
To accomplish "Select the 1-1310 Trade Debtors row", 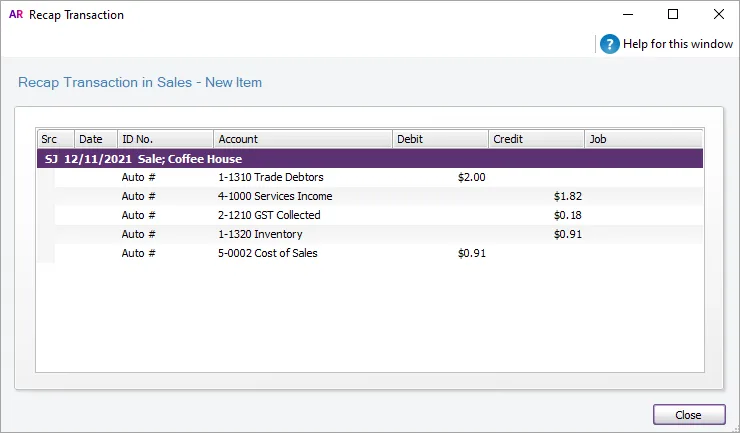I will pos(271,178).
